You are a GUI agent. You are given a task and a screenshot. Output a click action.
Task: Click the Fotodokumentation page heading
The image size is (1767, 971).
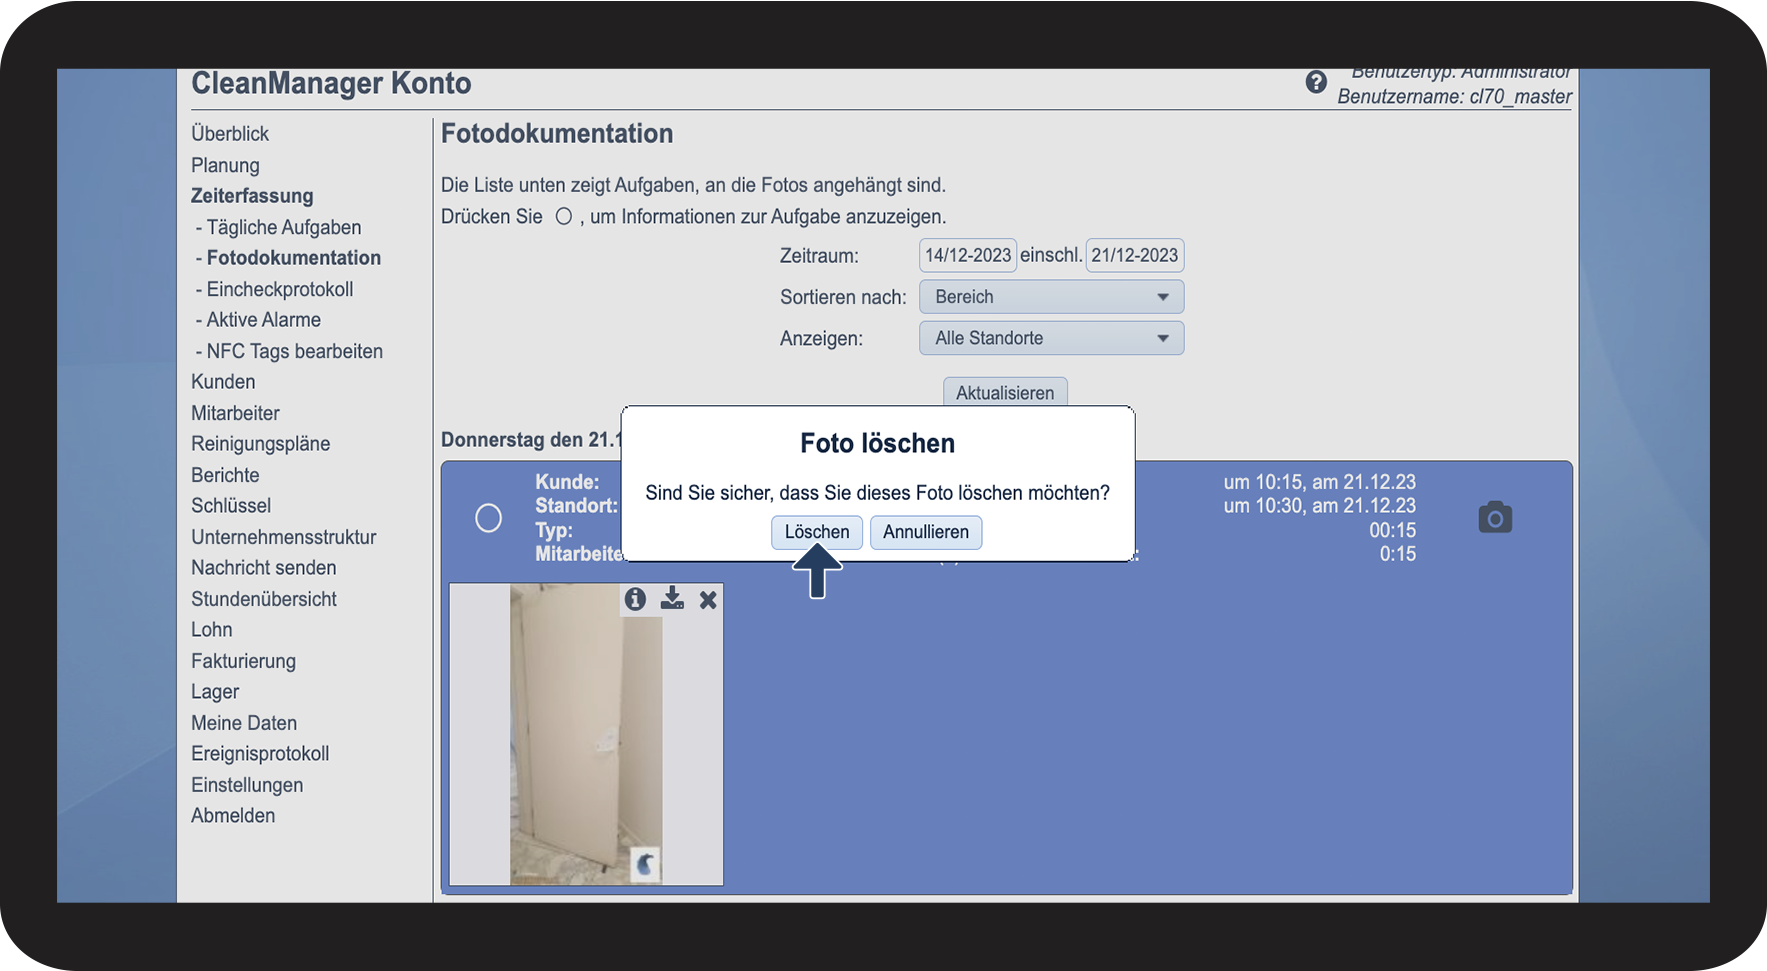point(557,134)
